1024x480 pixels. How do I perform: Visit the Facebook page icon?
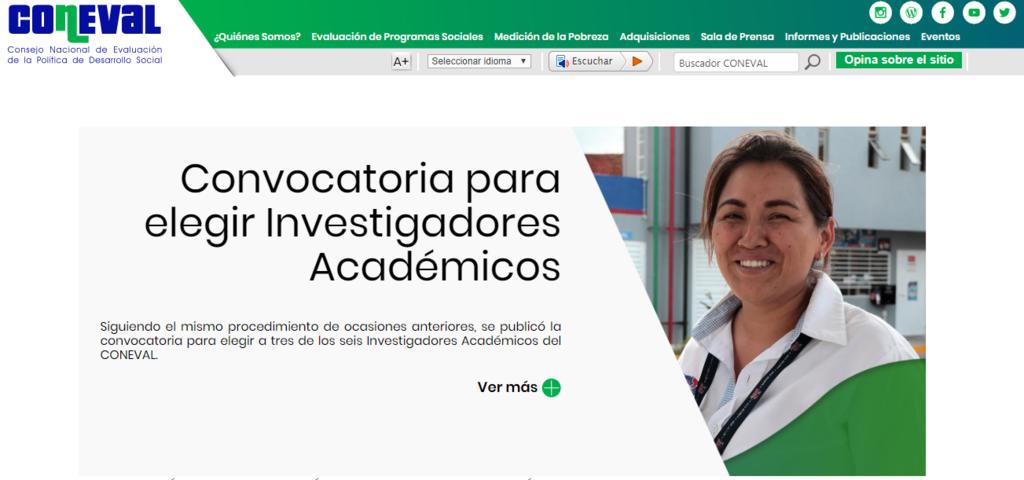pyautogui.click(x=942, y=13)
